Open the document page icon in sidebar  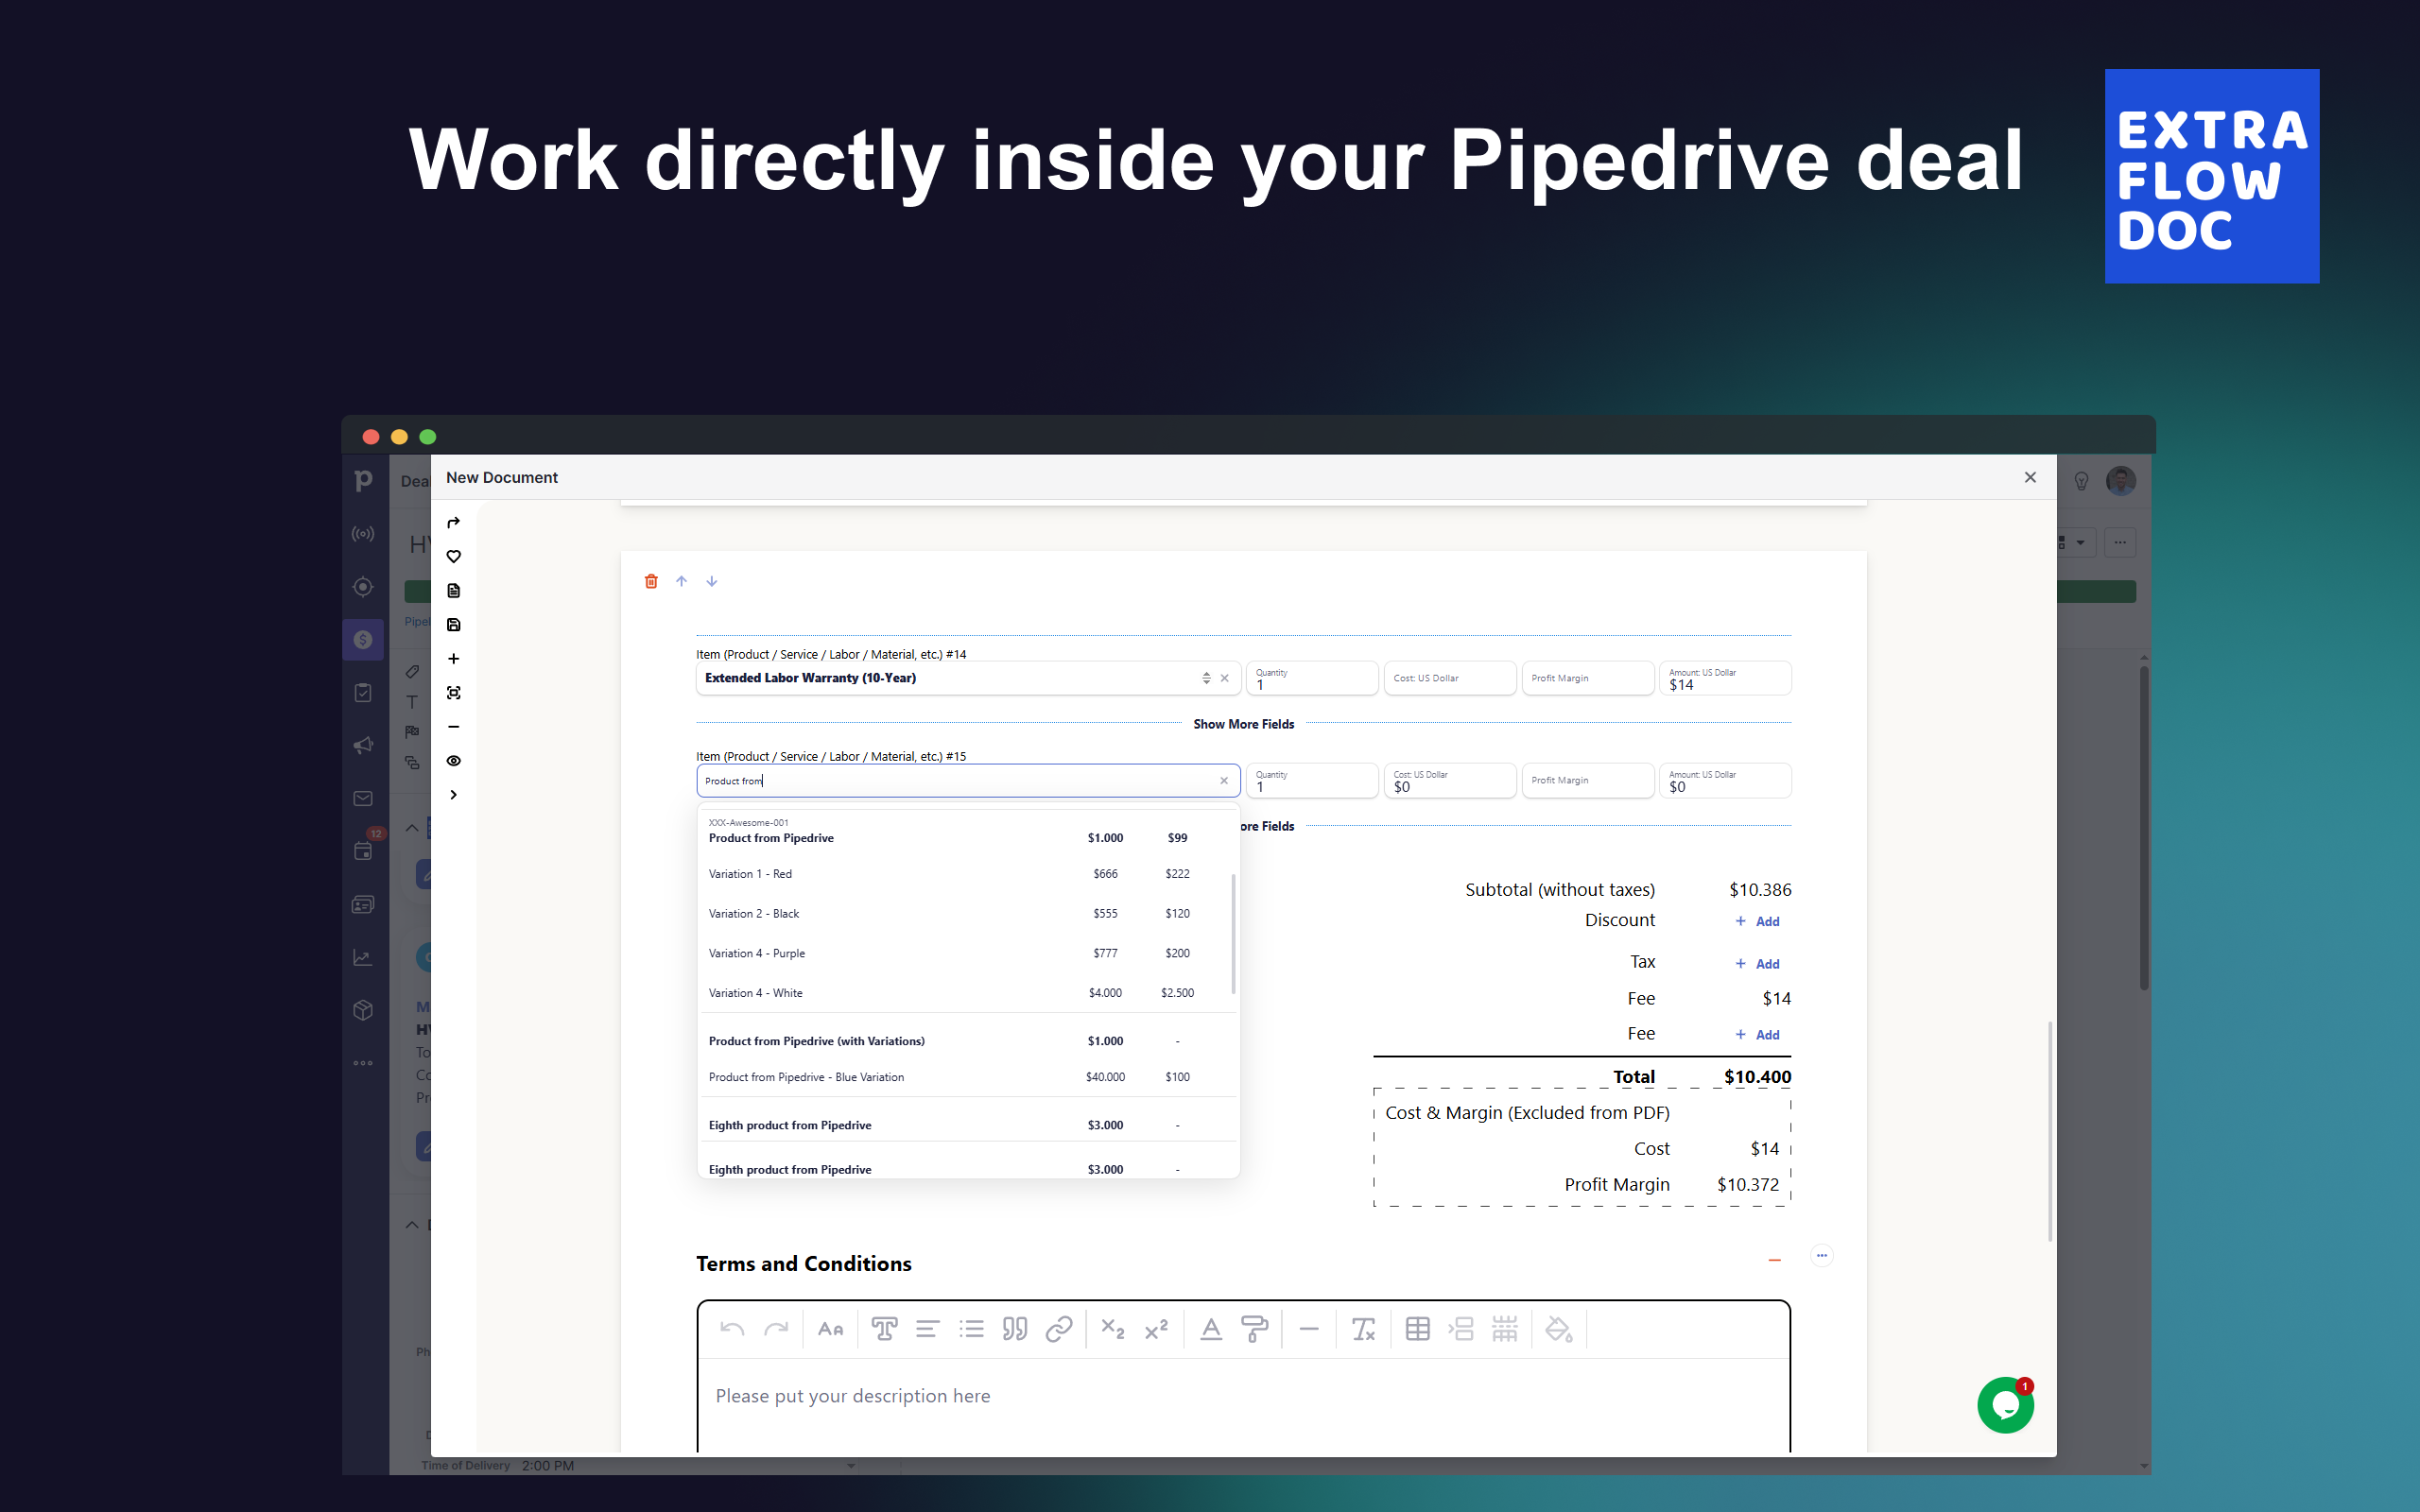click(x=453, y=591)
